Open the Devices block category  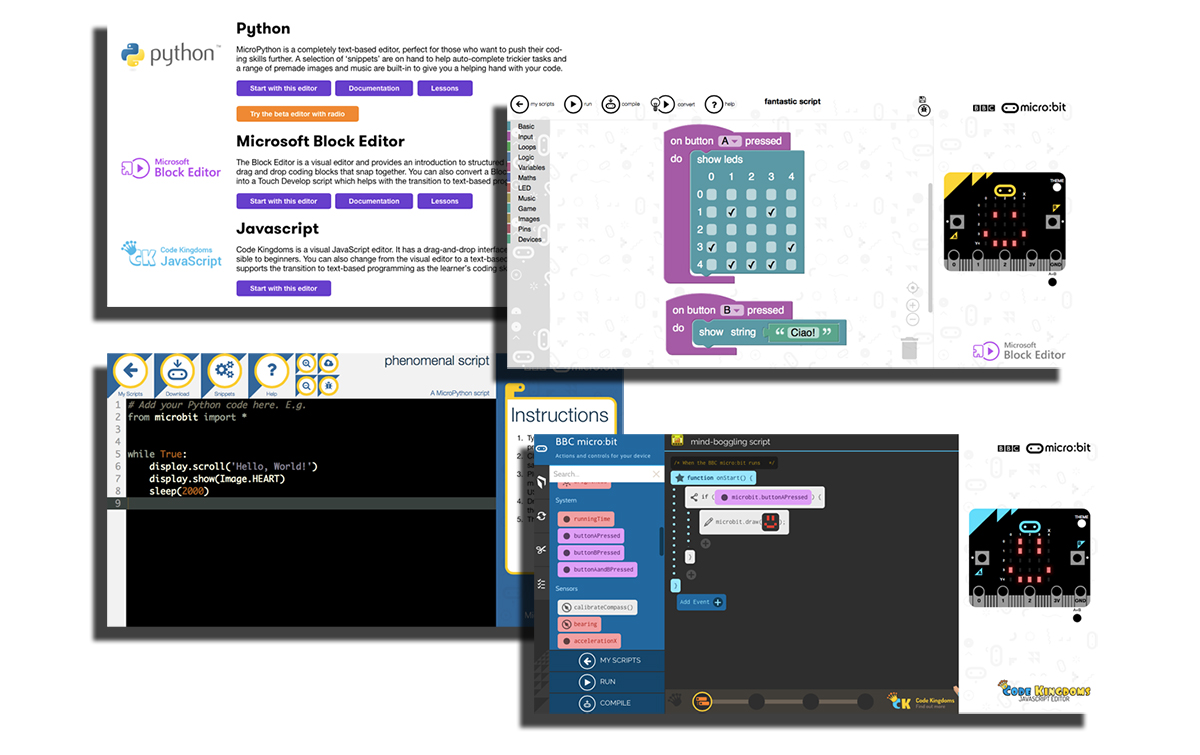(x=530, y=239)
